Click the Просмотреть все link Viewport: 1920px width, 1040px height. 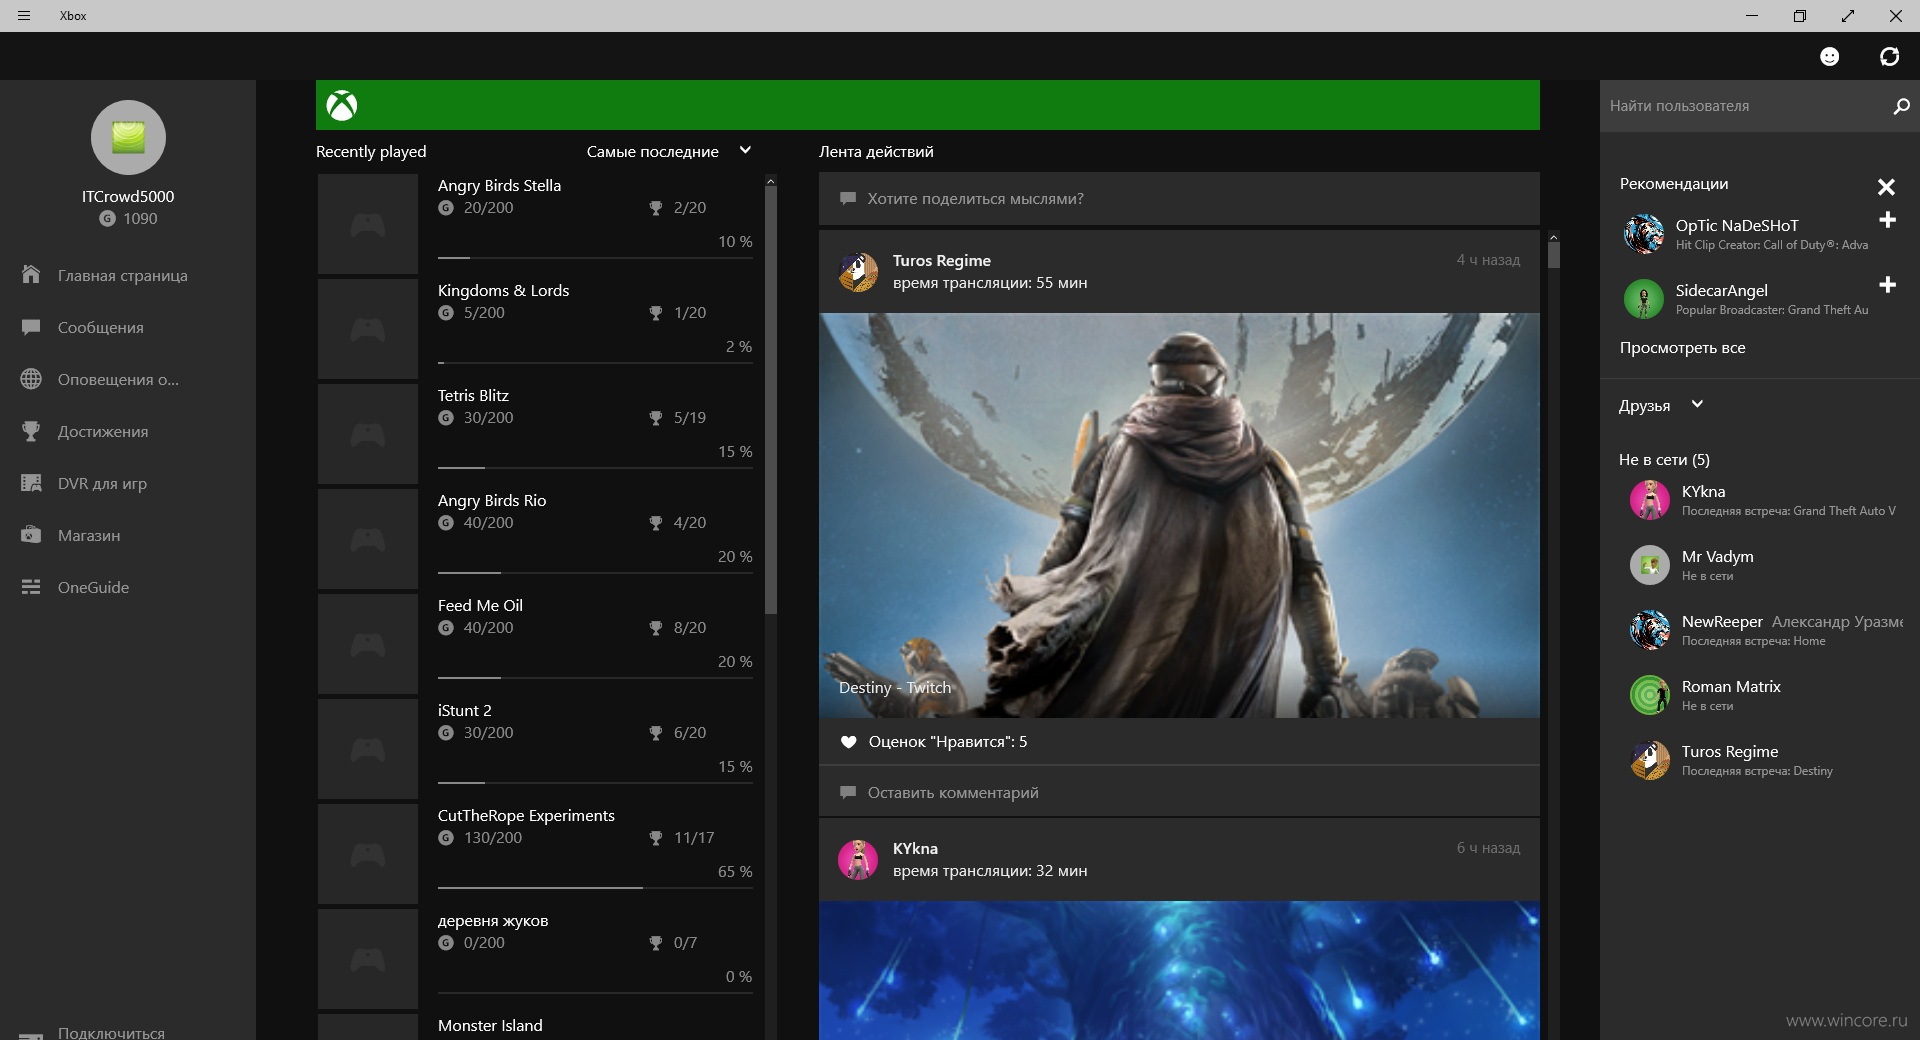point(1682,347)
